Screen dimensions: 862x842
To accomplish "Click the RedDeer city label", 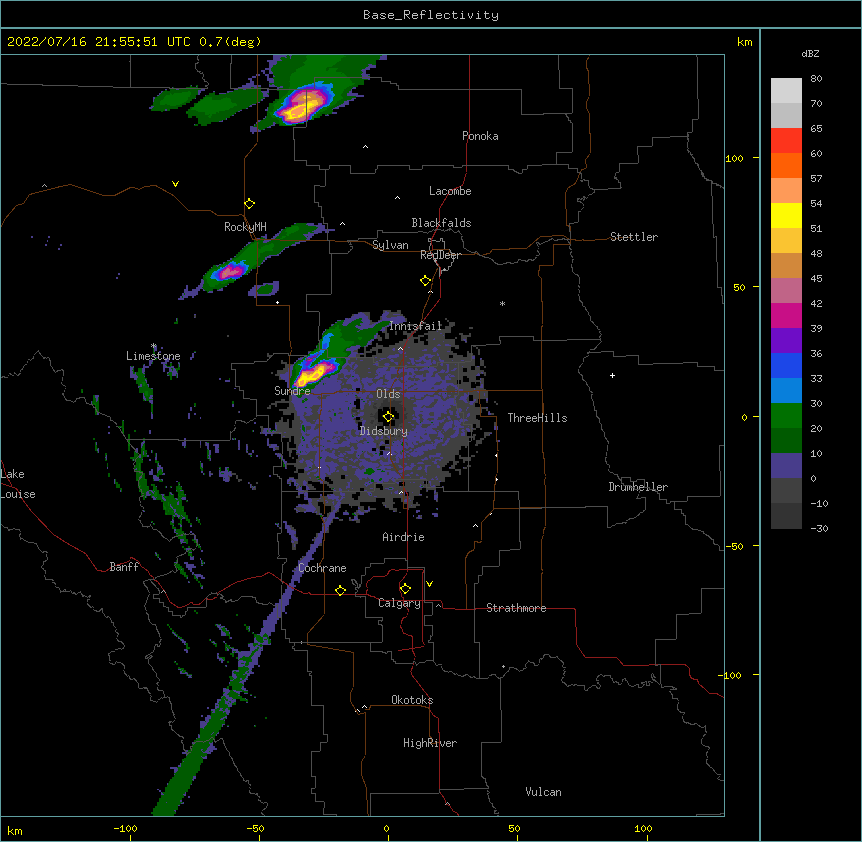I will (x=440, y=255).
